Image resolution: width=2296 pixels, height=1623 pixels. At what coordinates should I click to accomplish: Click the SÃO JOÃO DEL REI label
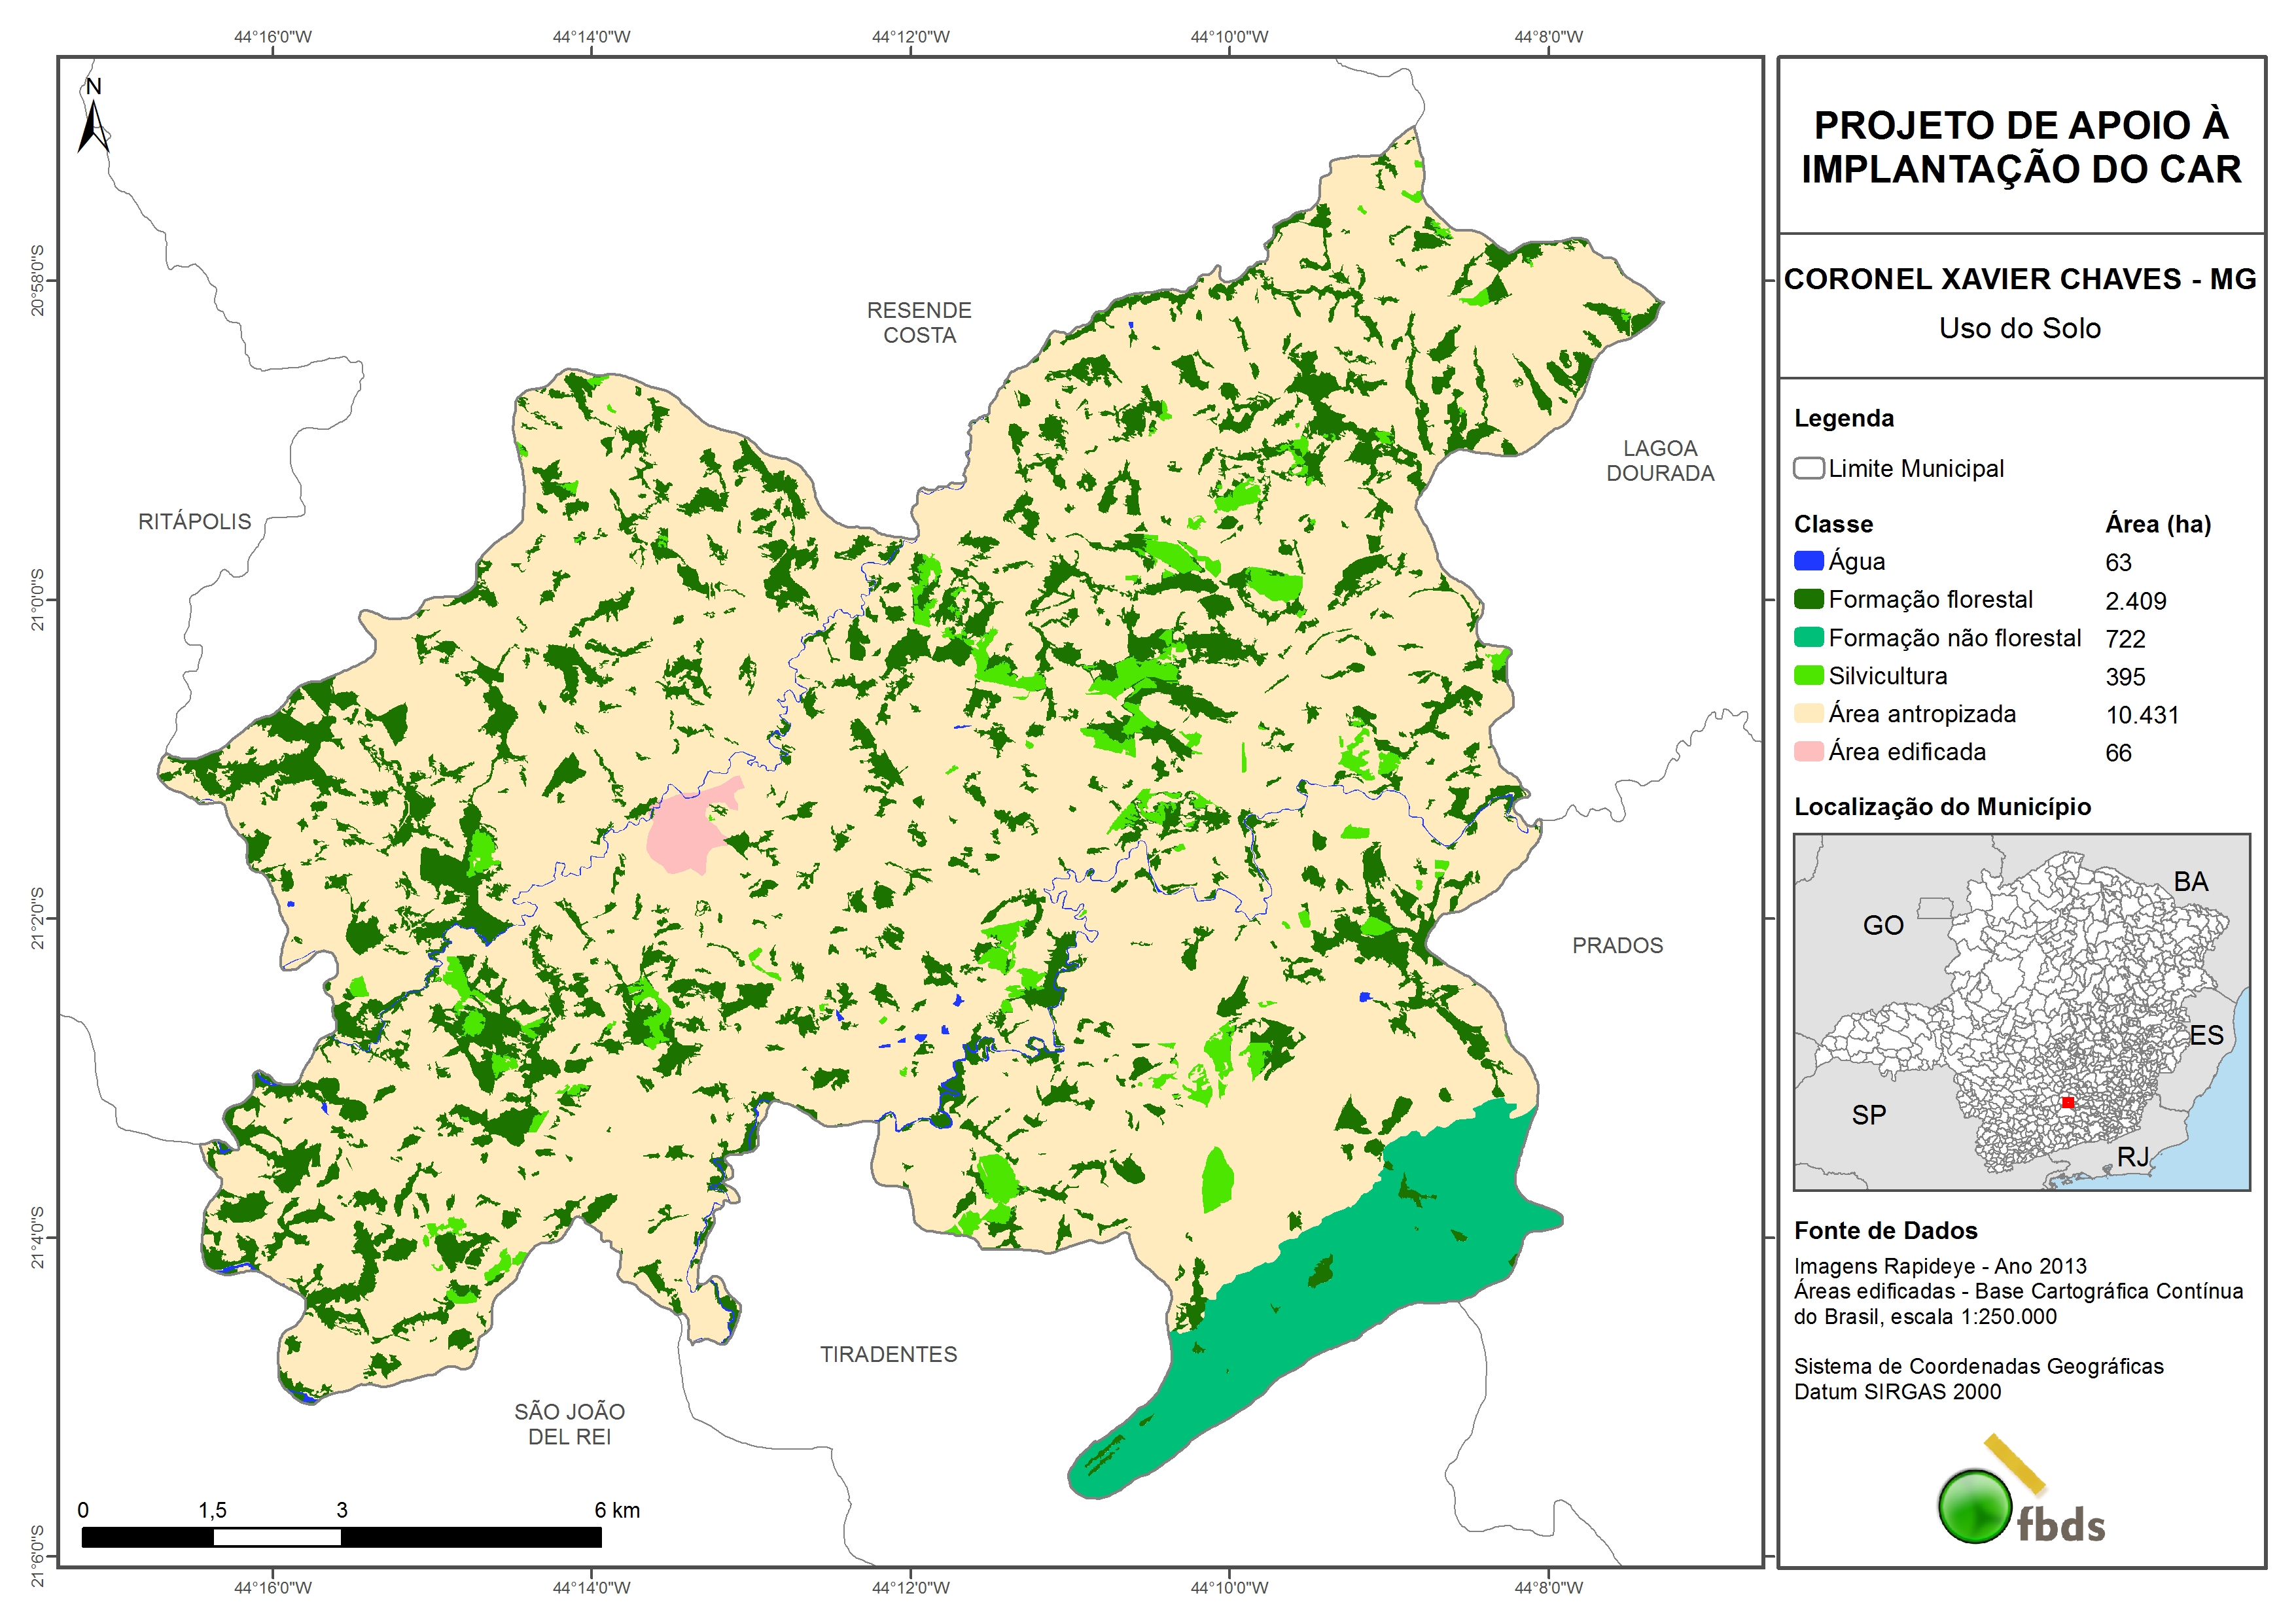click(x=569, y=1424)
